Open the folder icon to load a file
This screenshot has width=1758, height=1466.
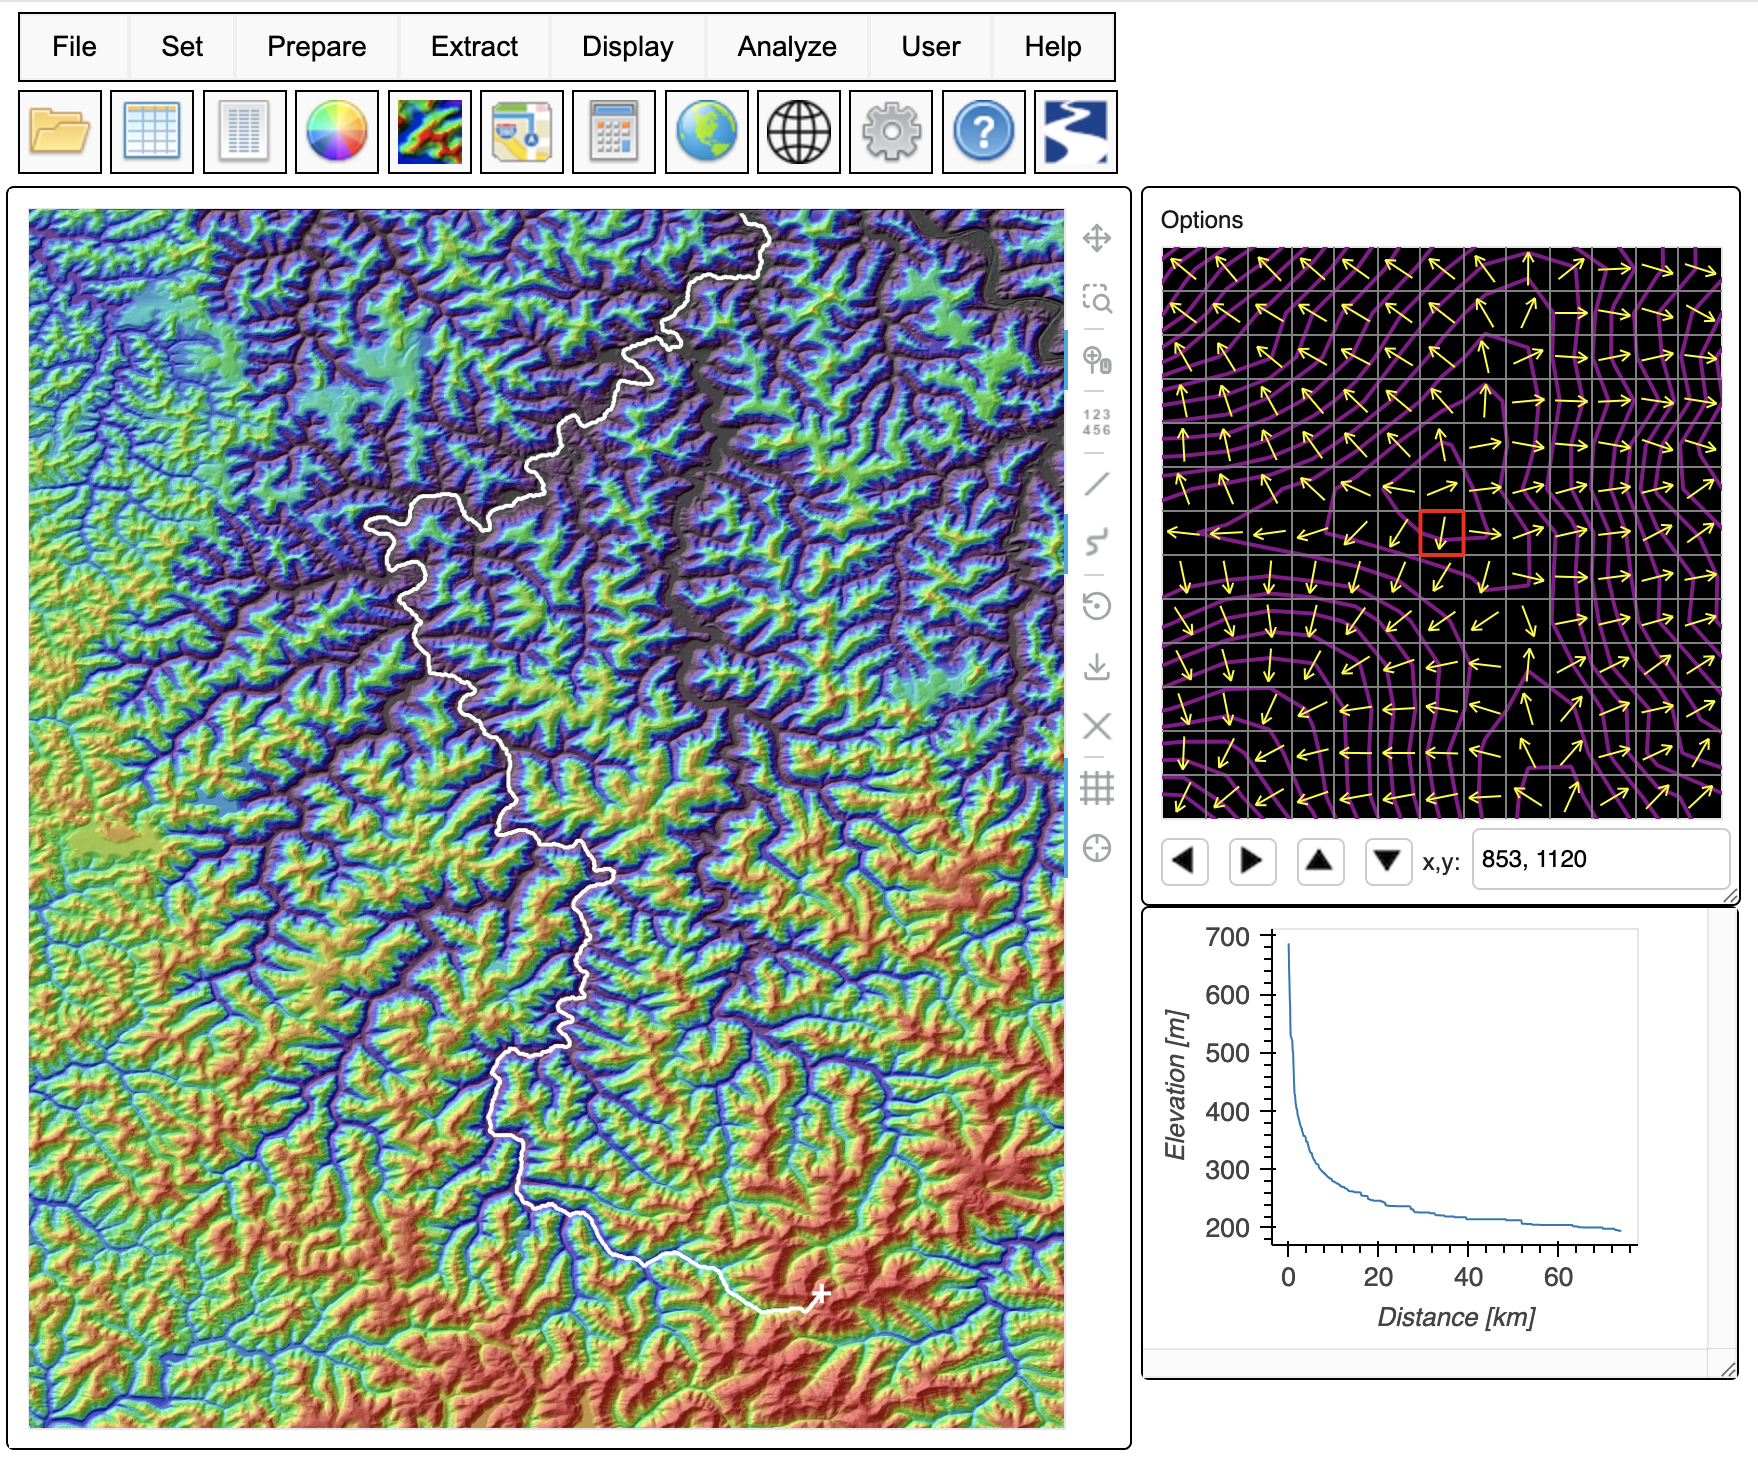[60, 132]
